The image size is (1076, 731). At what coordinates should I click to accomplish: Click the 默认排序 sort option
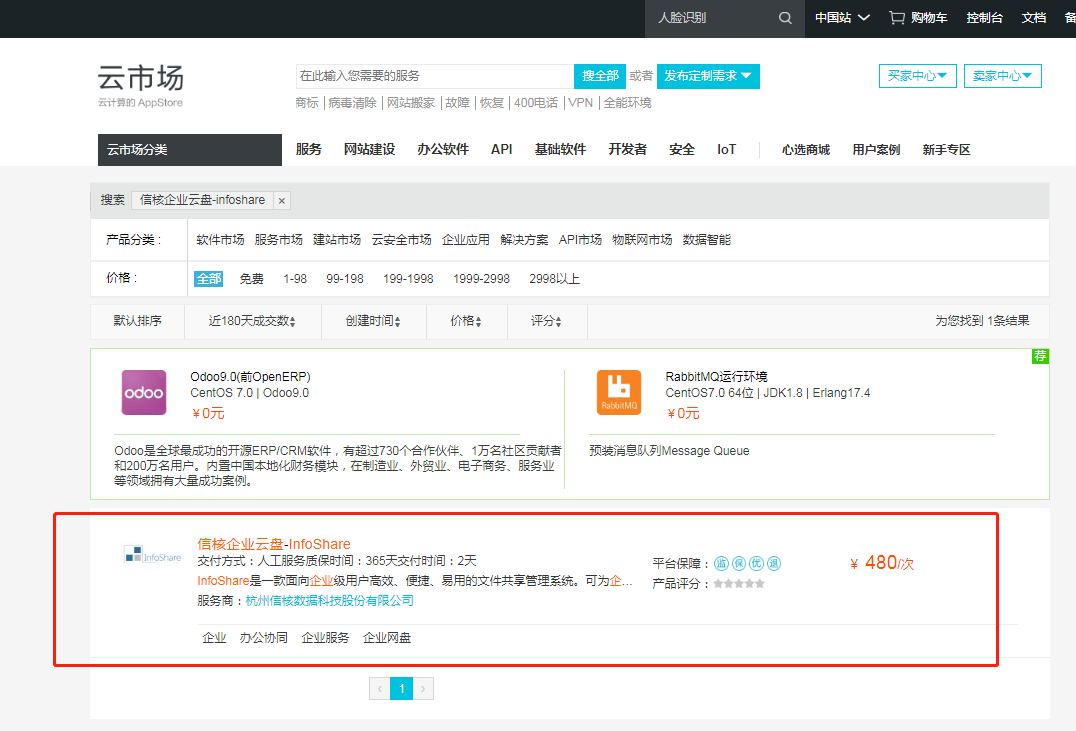coord(137,321)
